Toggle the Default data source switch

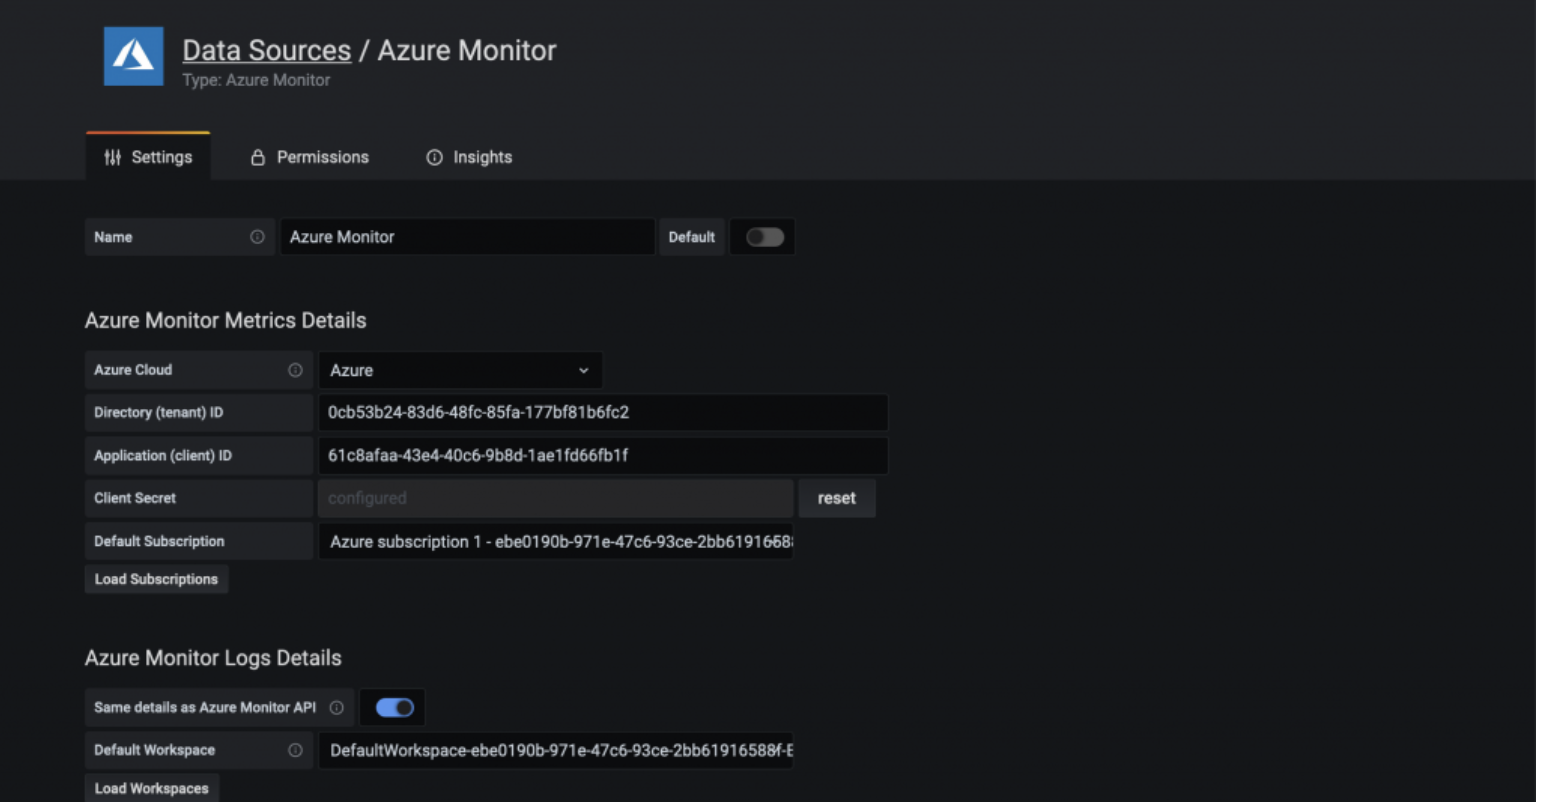(x=764, y=237)
